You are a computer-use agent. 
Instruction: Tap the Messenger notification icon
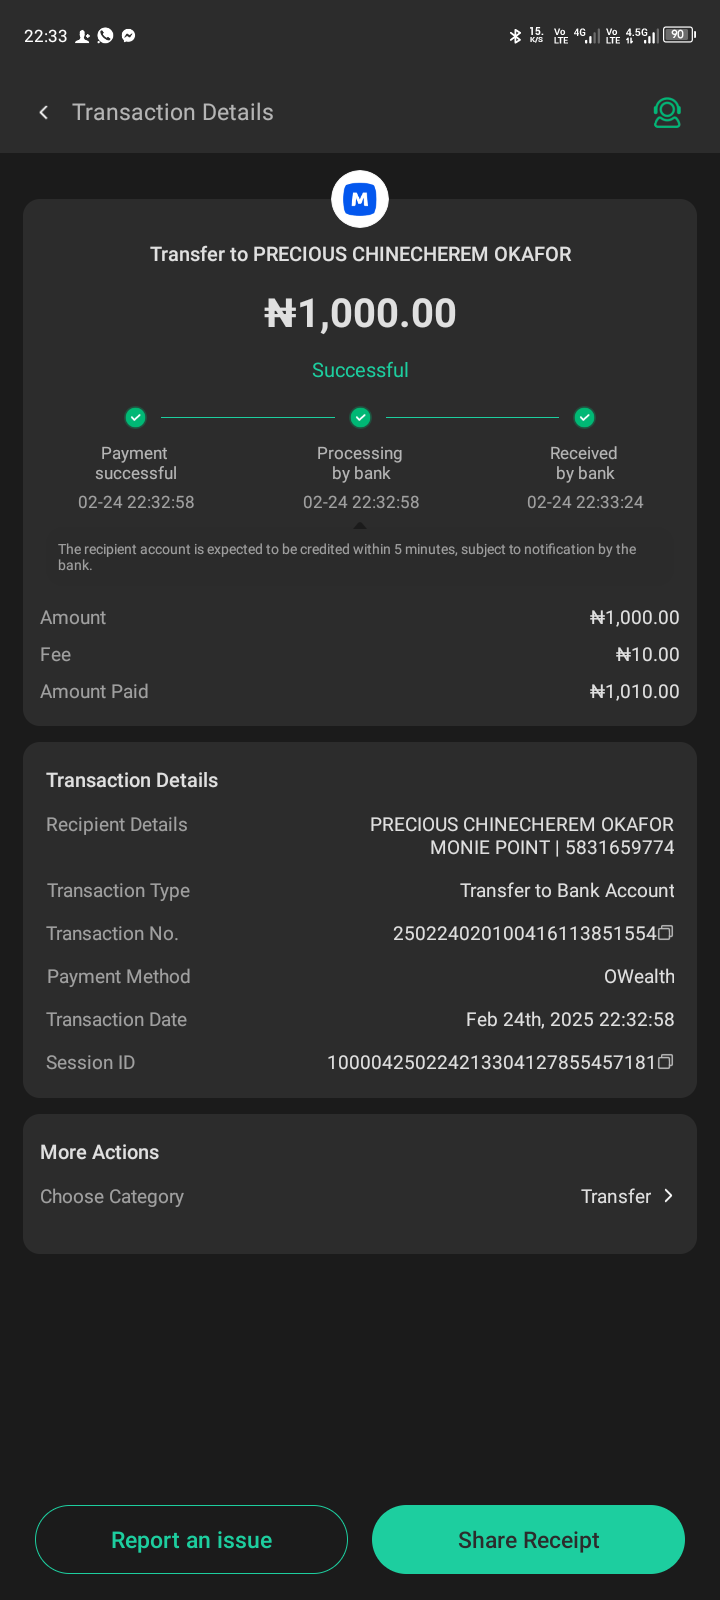point(129,36)
